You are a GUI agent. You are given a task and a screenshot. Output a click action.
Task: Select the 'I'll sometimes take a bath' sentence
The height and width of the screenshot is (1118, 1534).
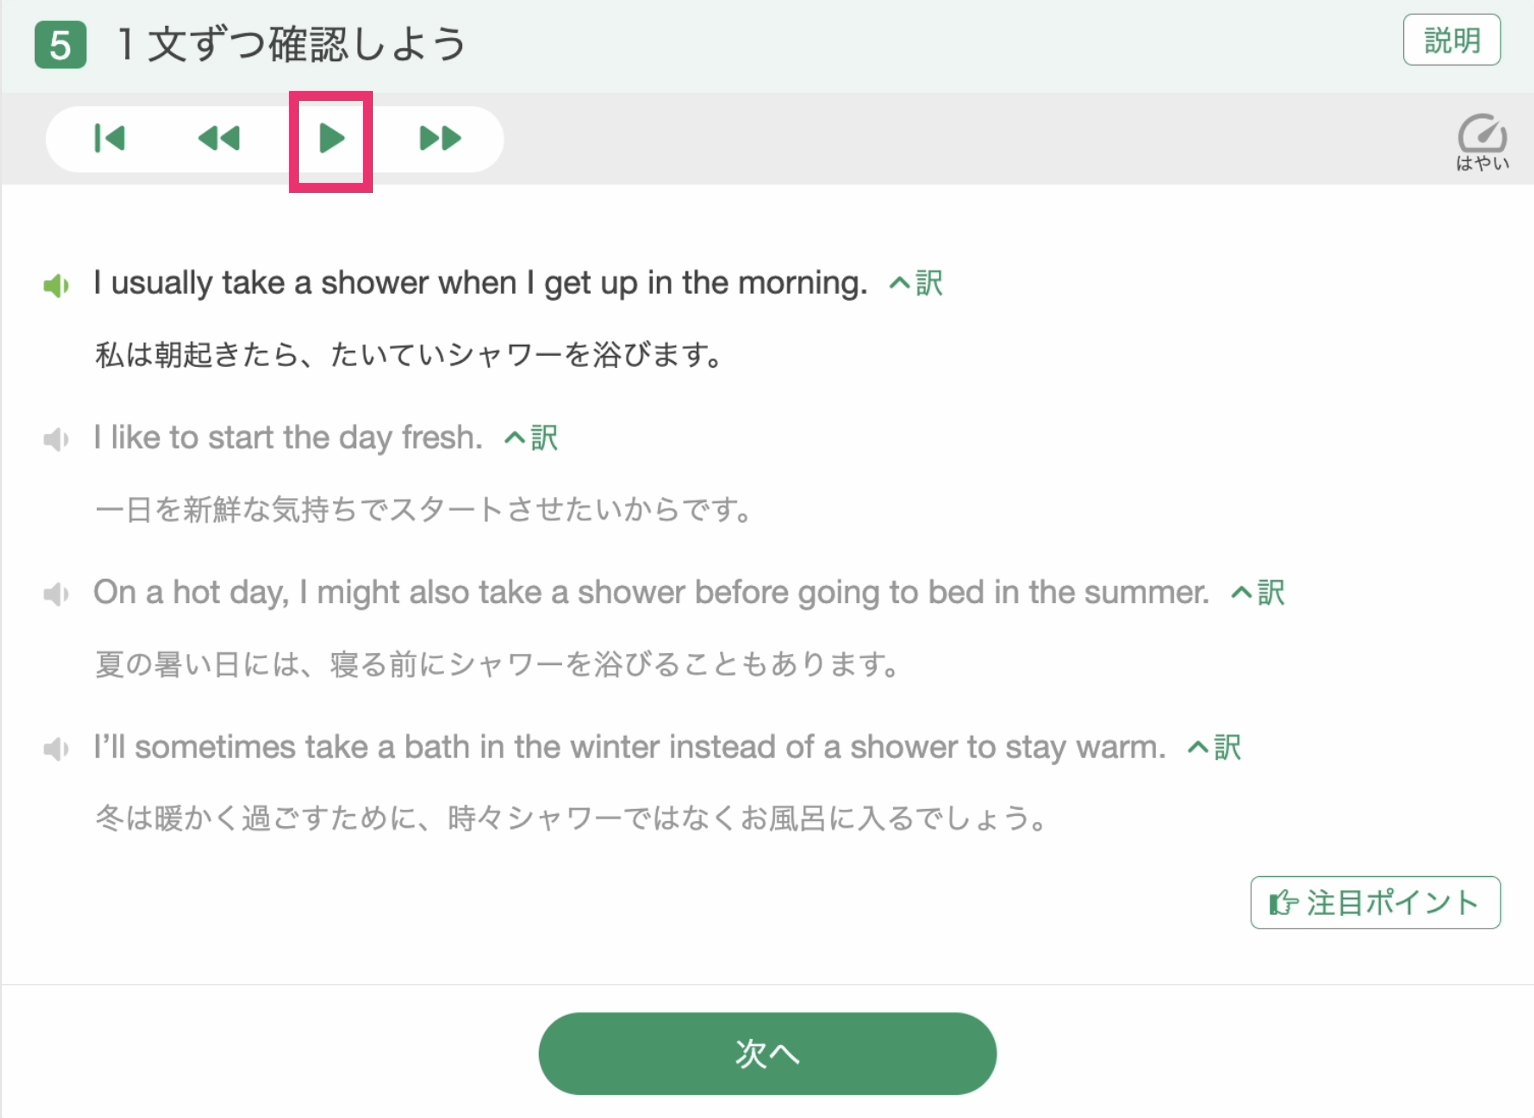click(x=630, y=747)
